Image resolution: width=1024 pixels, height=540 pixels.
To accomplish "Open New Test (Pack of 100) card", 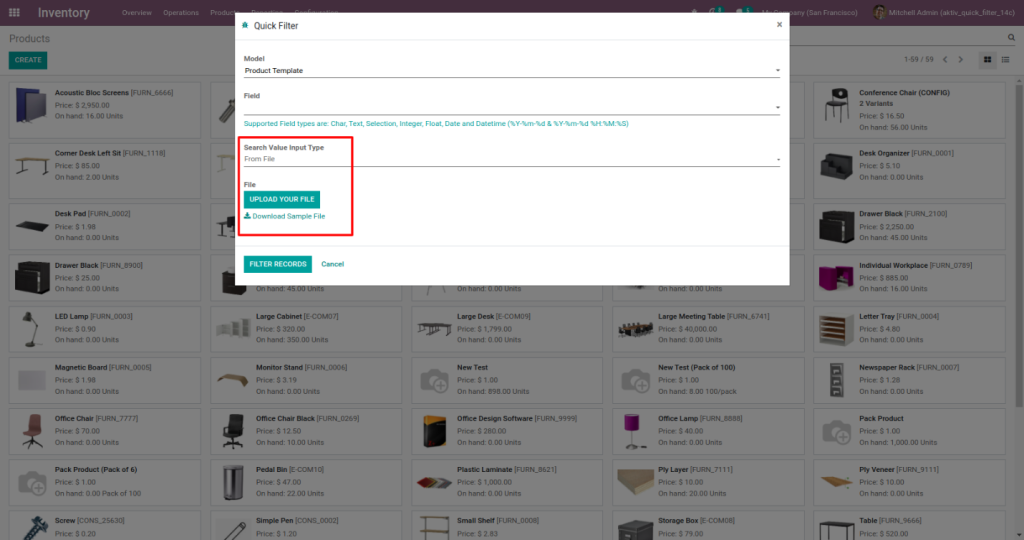I will pyautogui.click(x=708, y=379).
